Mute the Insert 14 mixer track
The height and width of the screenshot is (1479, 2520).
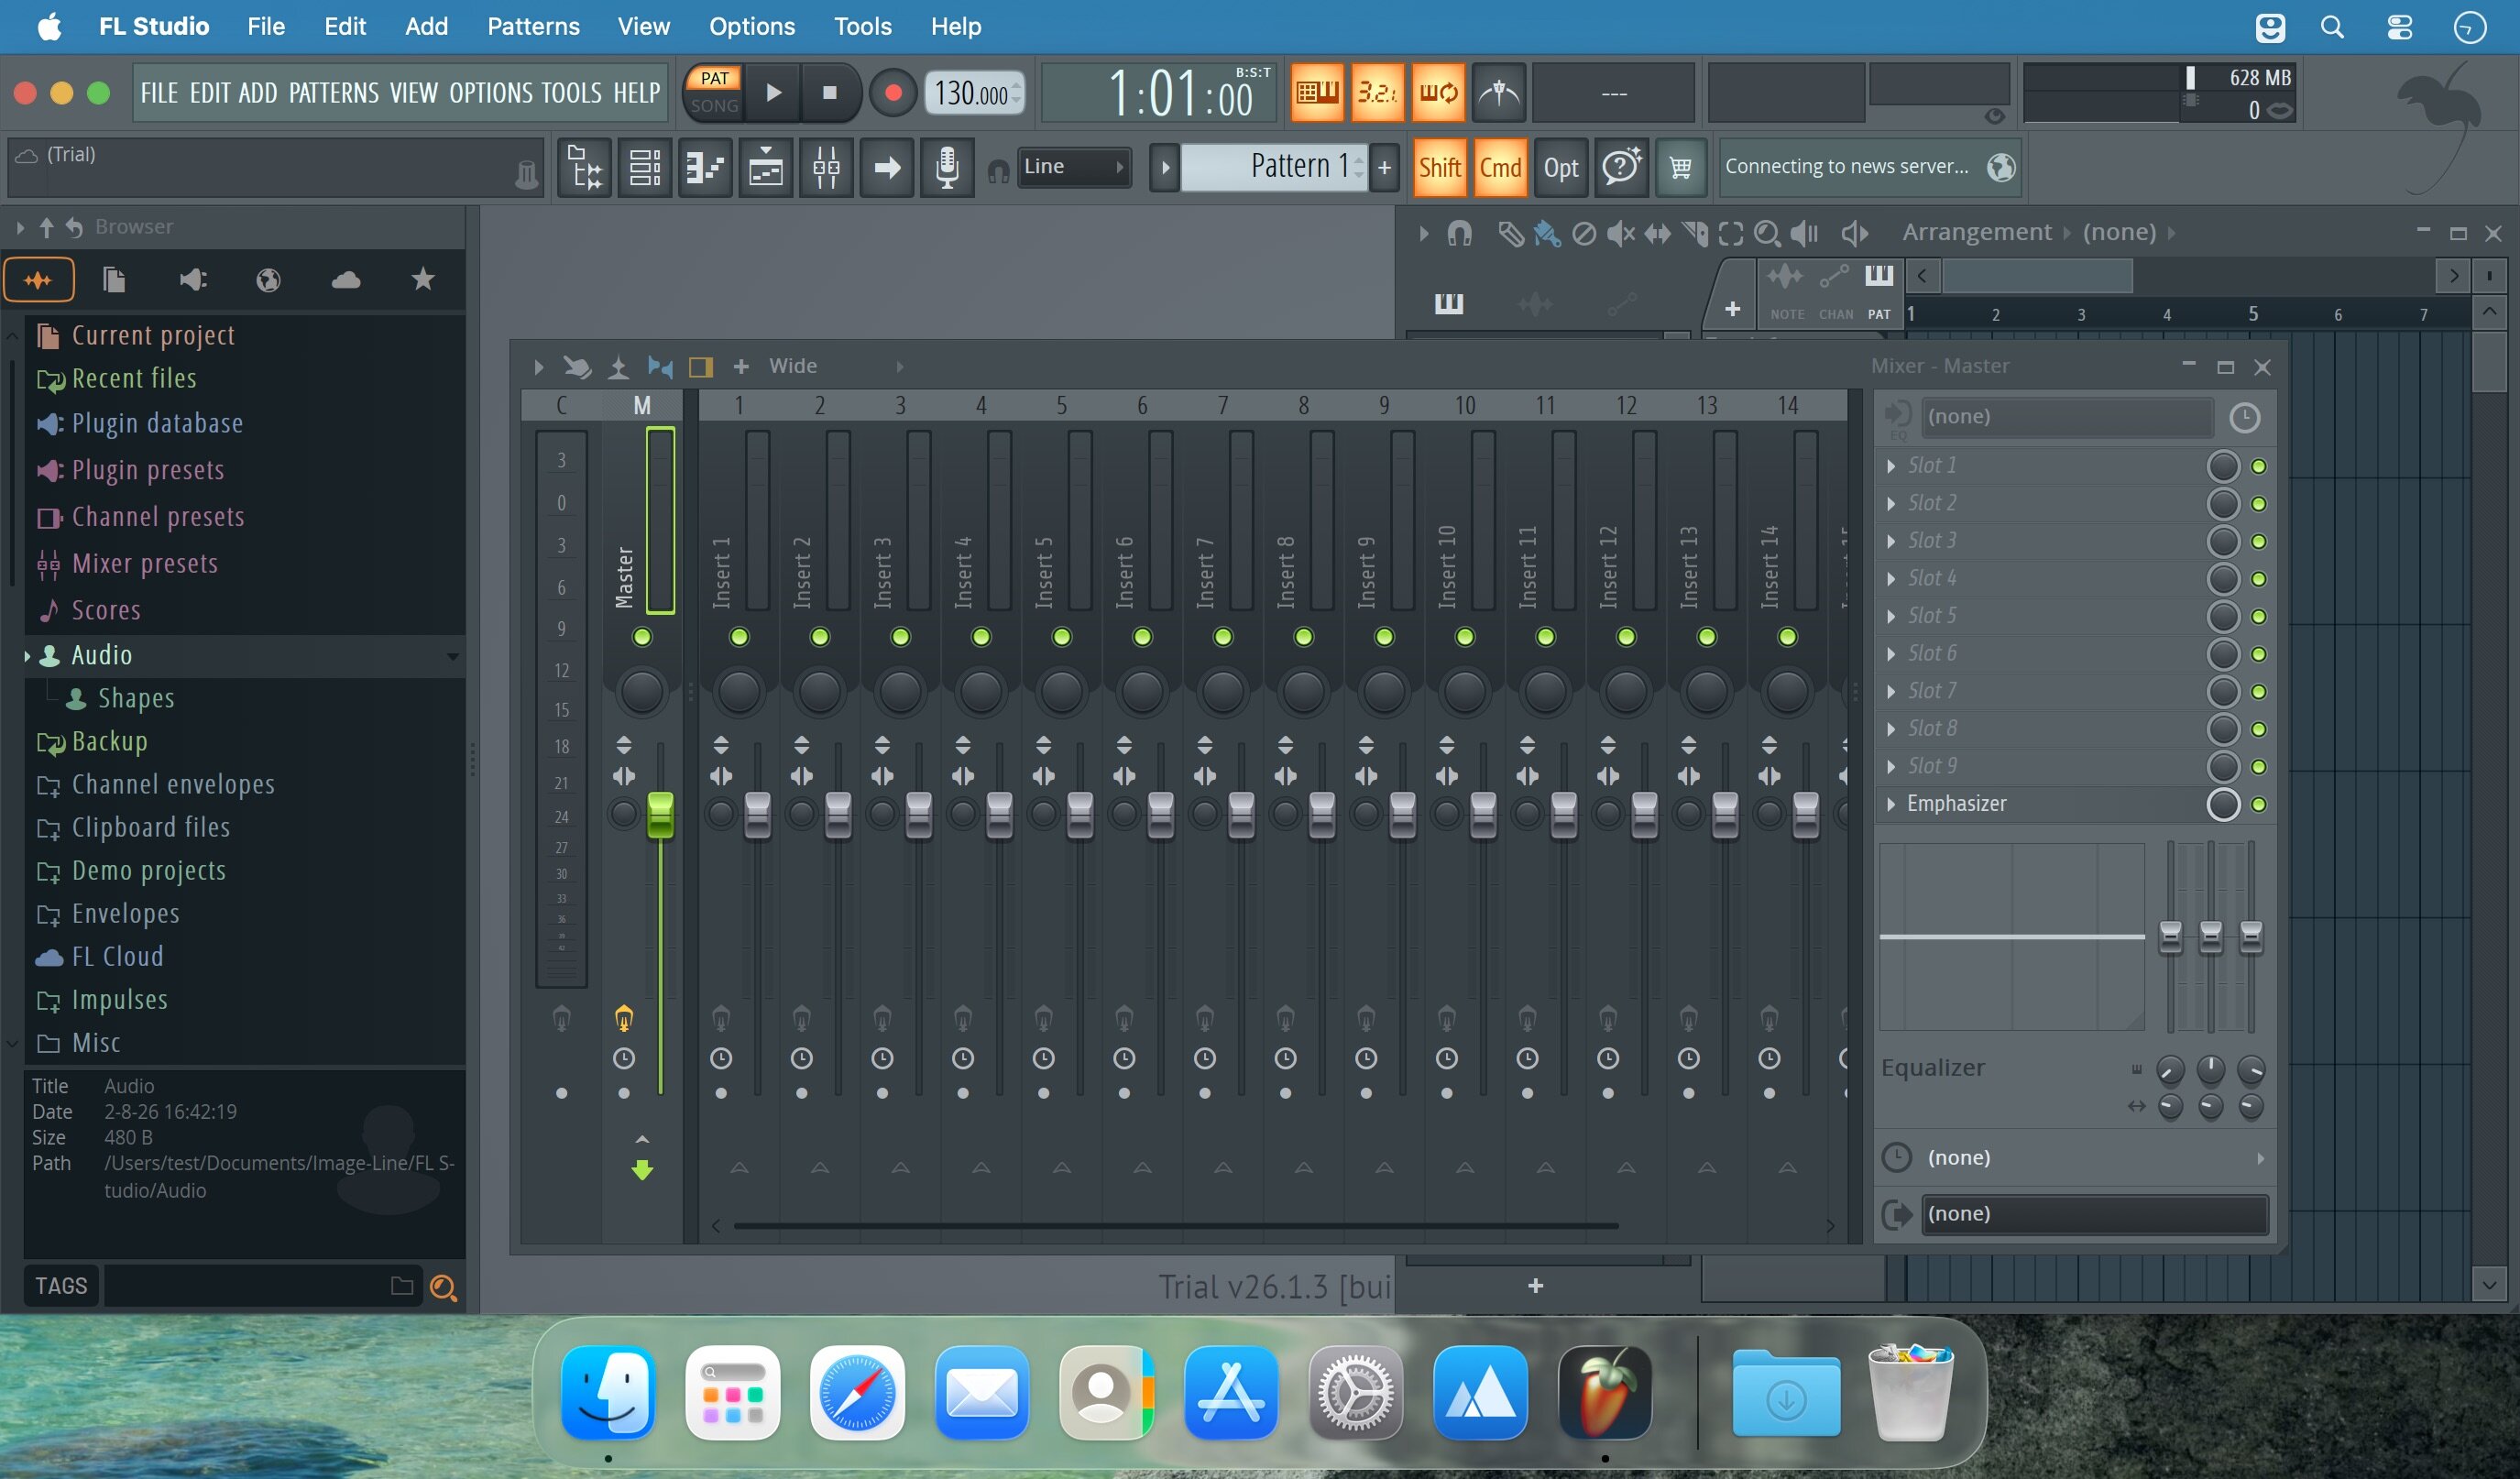[x=1787, y=637]
